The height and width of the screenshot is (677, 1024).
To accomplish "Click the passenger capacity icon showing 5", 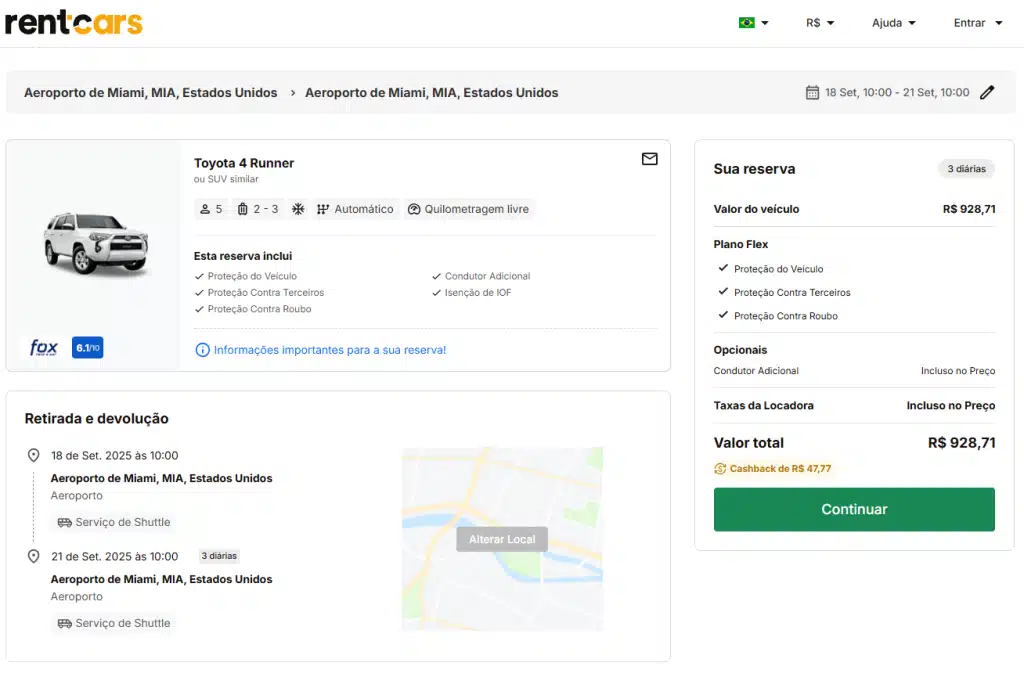I will (203, 209).
